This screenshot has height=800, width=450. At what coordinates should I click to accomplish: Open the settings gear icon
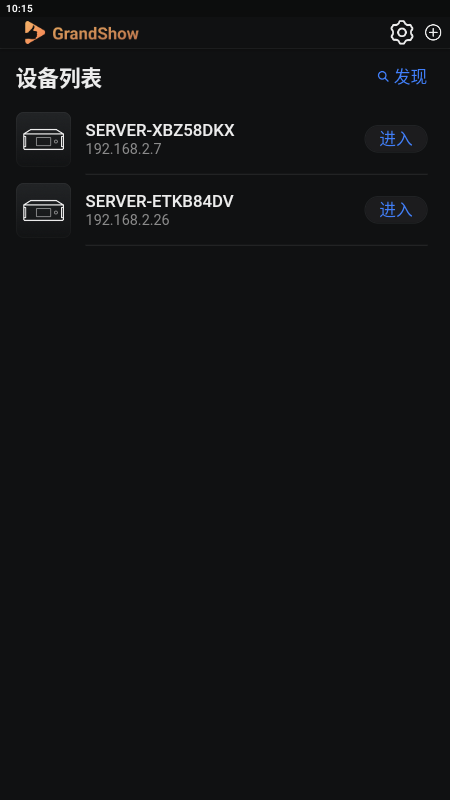(402, 33)
